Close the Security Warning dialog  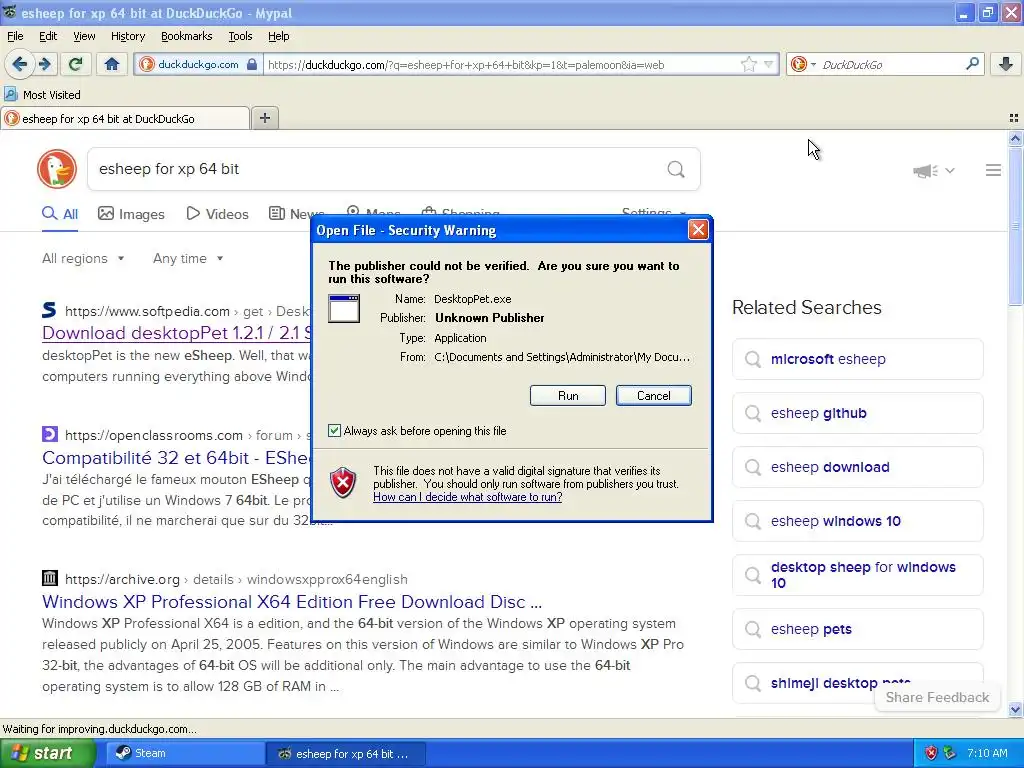[x=698, y=230]
